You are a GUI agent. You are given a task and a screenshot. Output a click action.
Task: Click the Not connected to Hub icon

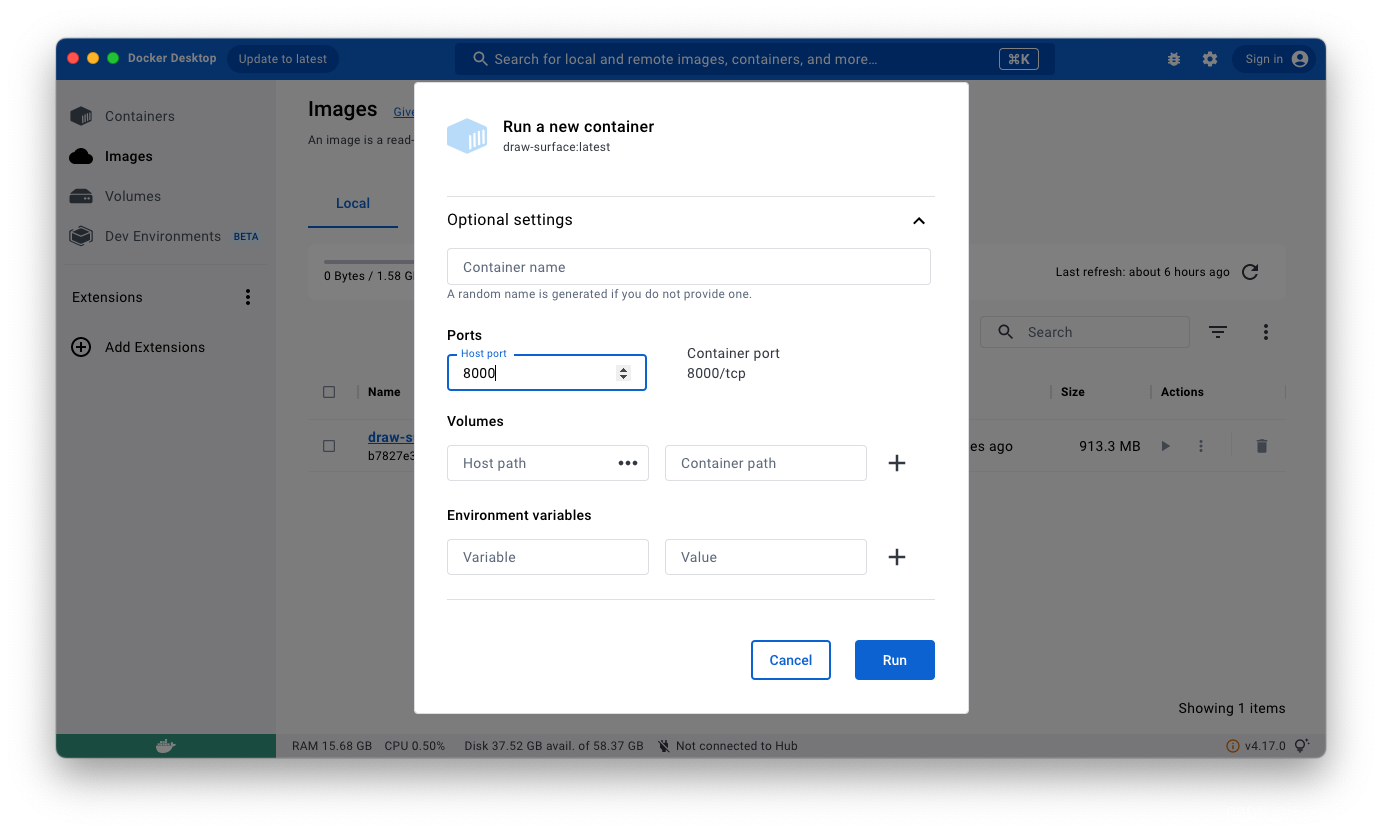(664, 746)
